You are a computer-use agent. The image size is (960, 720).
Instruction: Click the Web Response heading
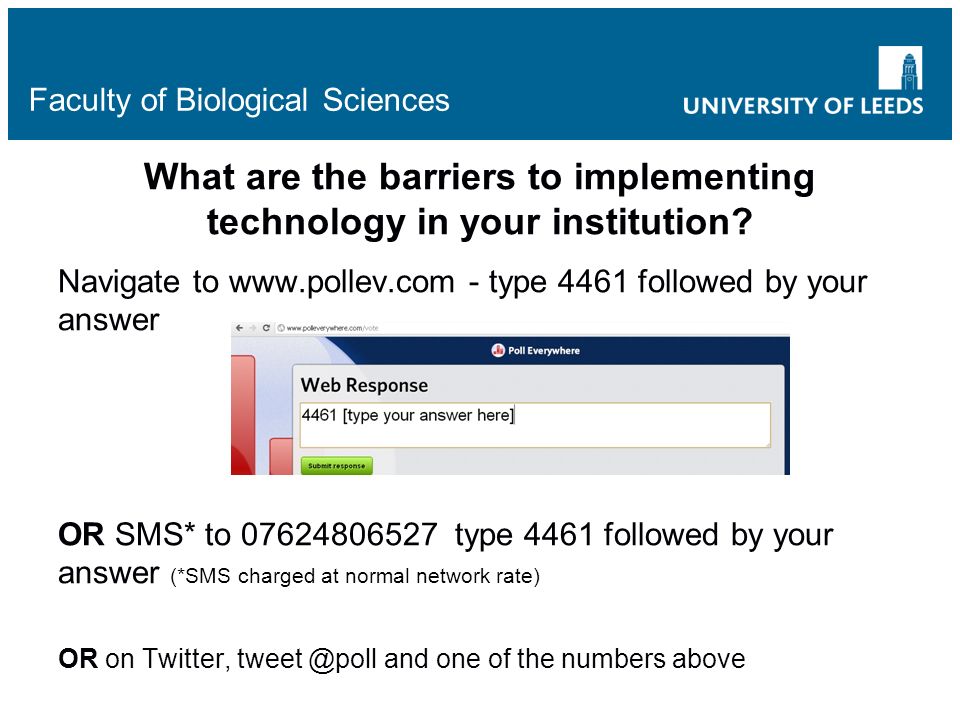click(x=364, y=385)
